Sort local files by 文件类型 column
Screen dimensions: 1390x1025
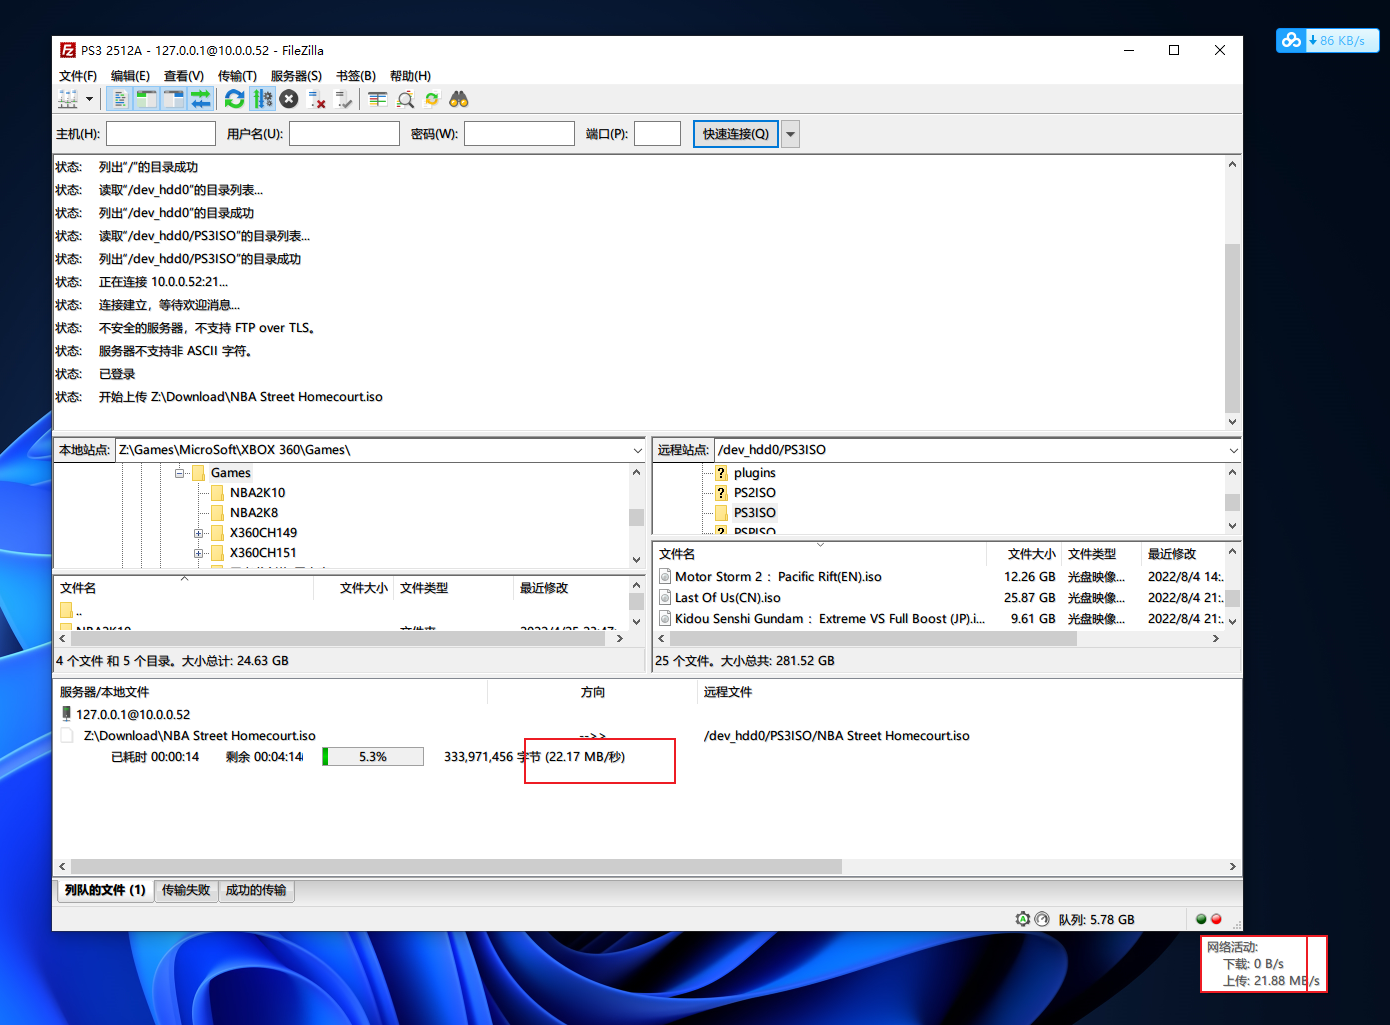[x=453, y=588]
